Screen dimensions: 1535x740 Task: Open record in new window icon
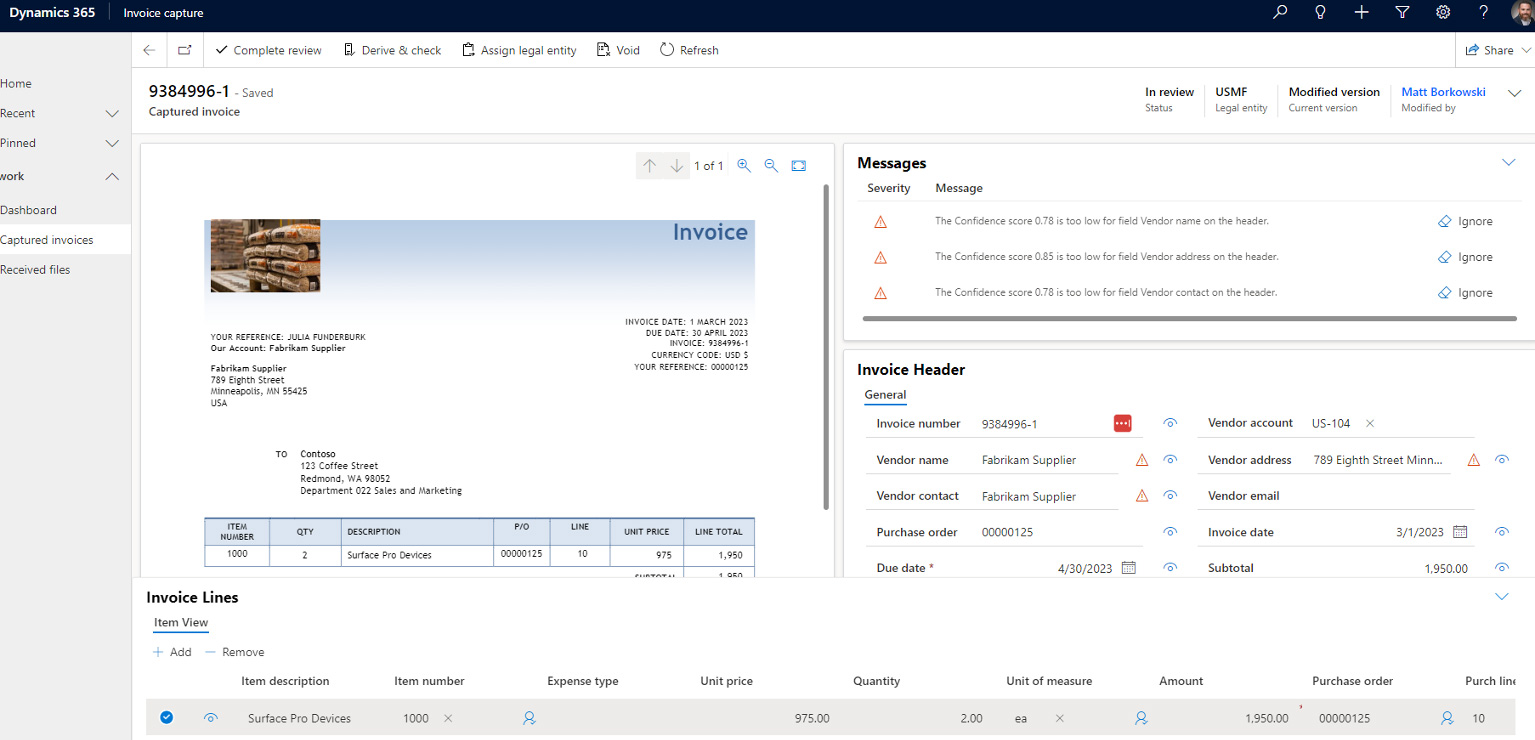point(184,50)
